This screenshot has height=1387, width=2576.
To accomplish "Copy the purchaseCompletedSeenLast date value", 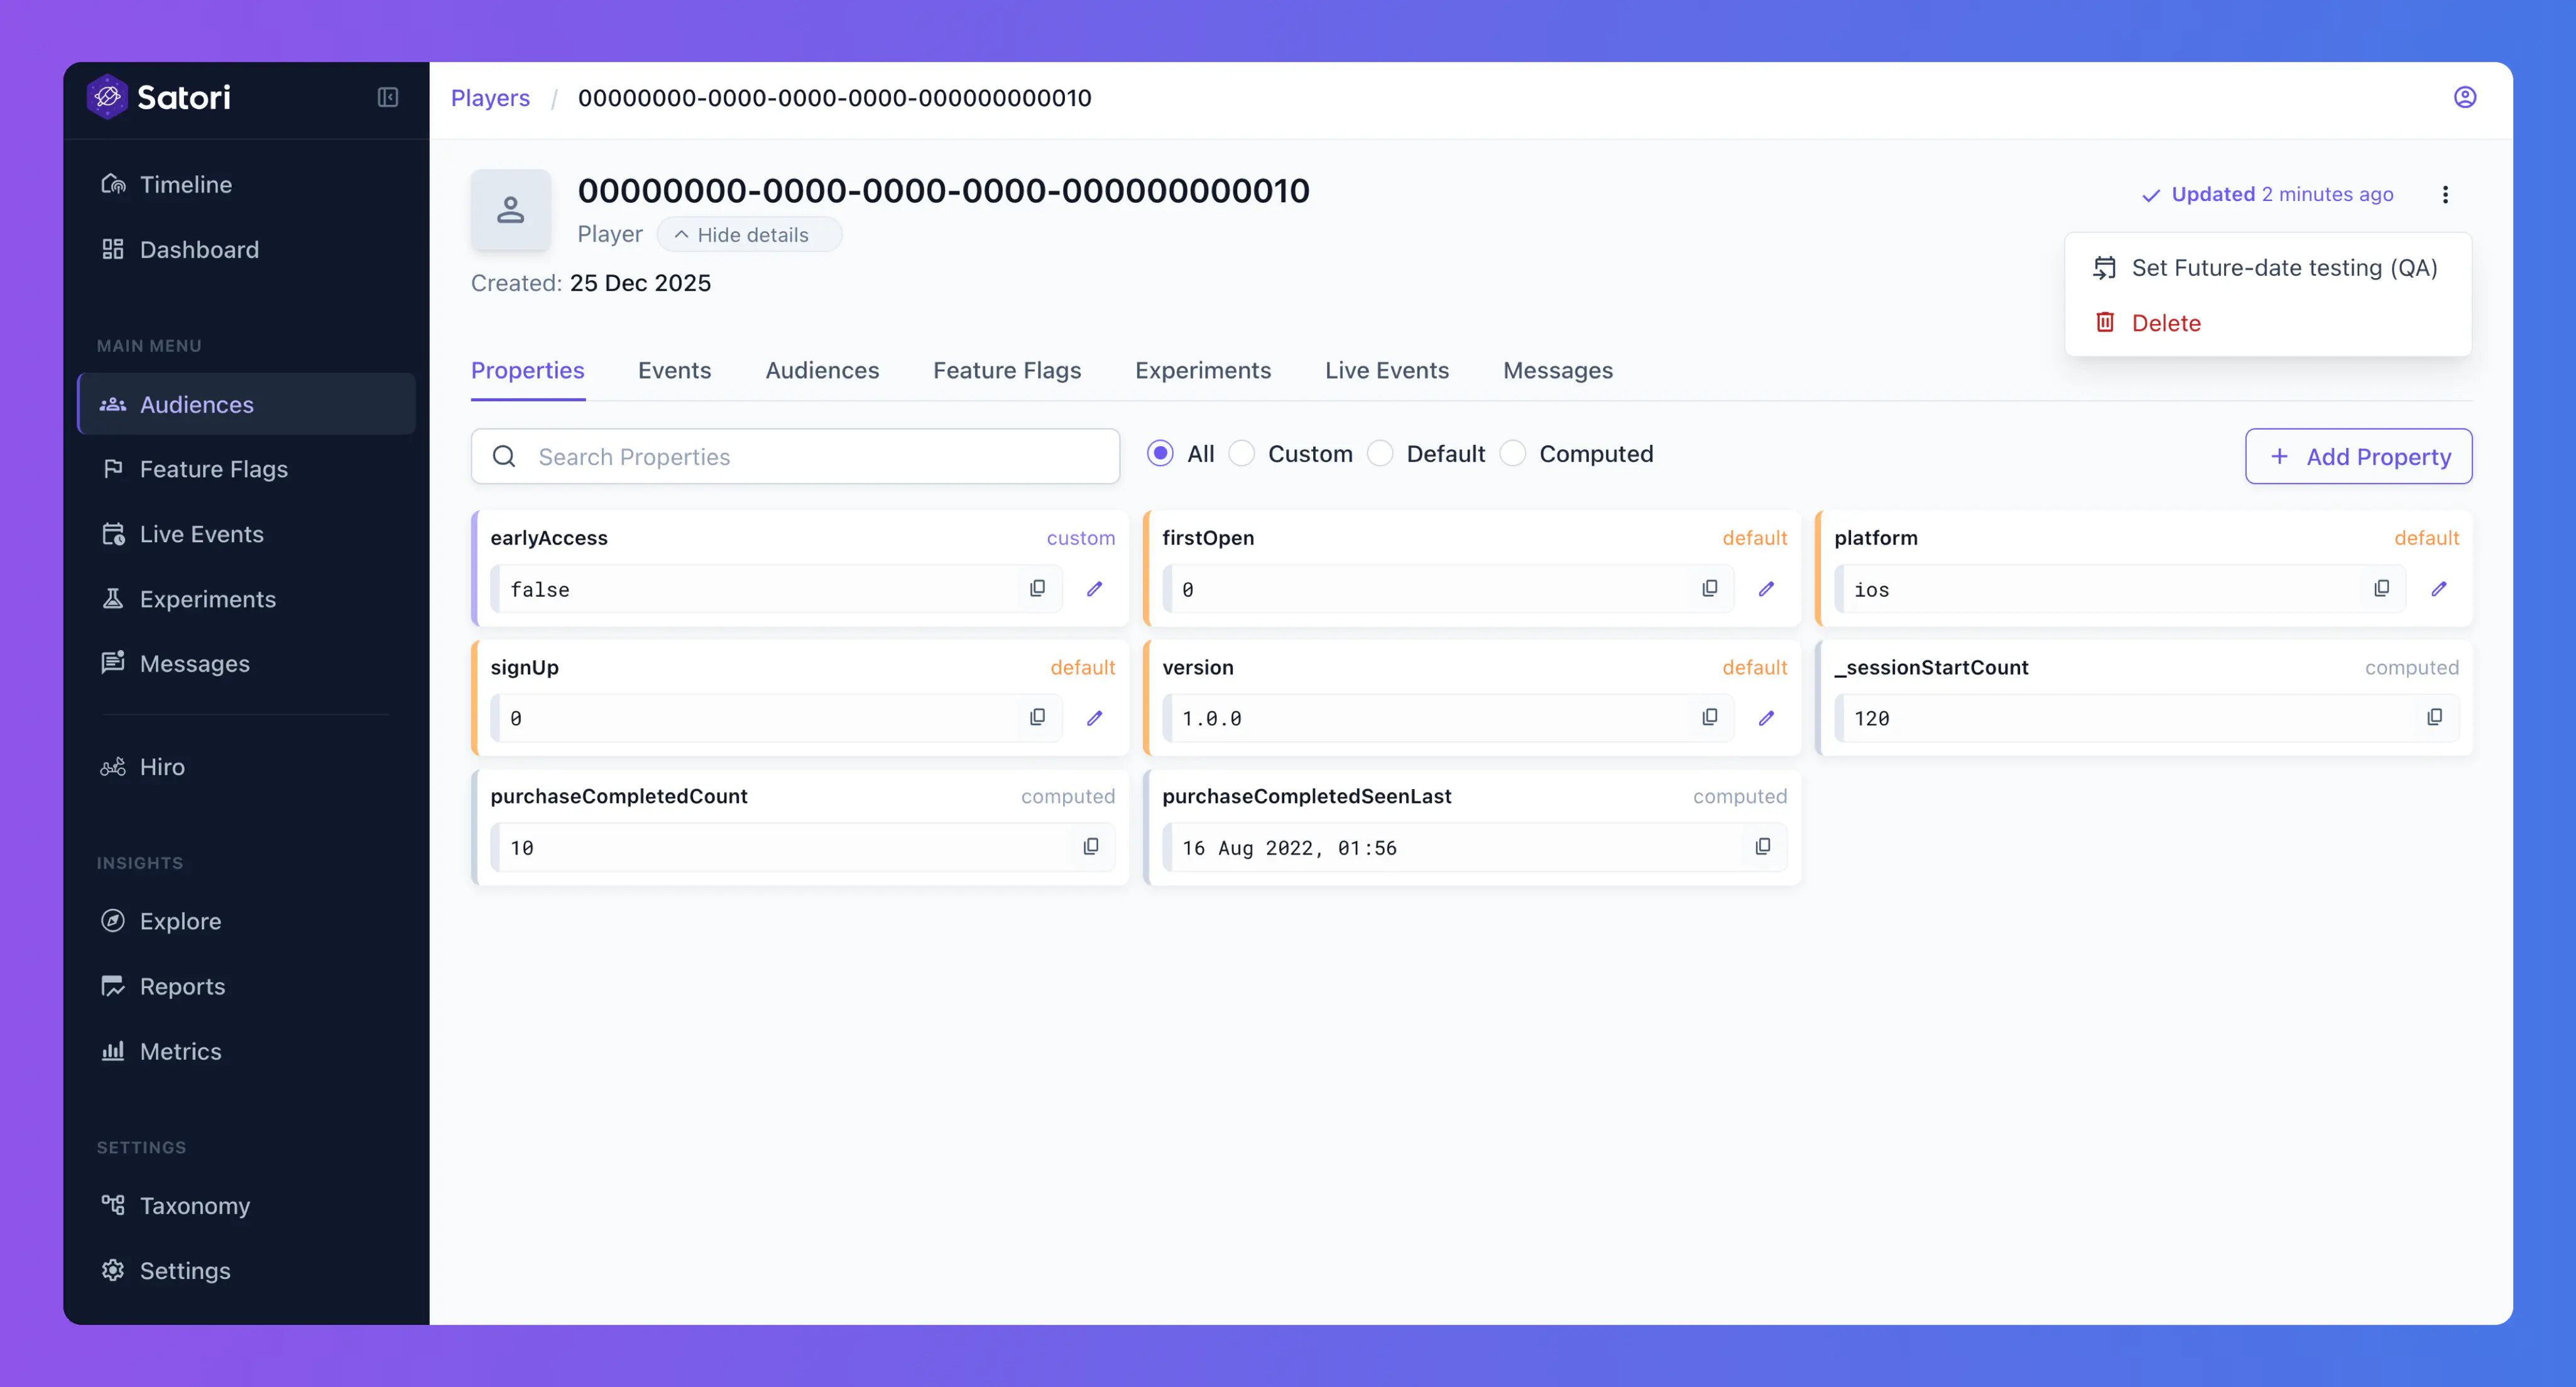I will tap(1762, 847).
